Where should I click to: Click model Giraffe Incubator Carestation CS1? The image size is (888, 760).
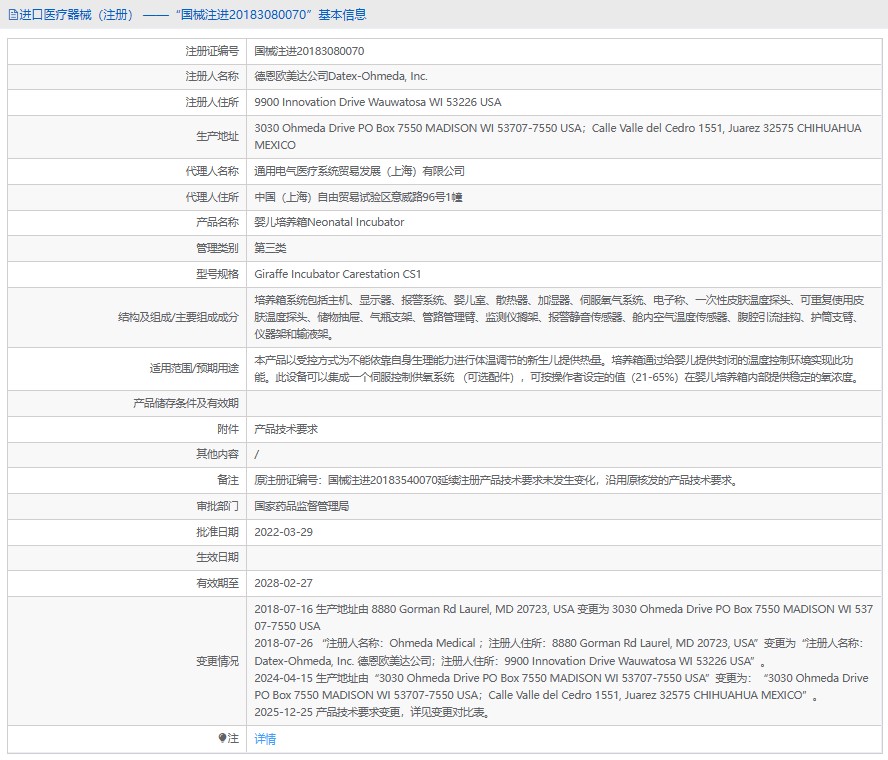click(x=338, y=274)
